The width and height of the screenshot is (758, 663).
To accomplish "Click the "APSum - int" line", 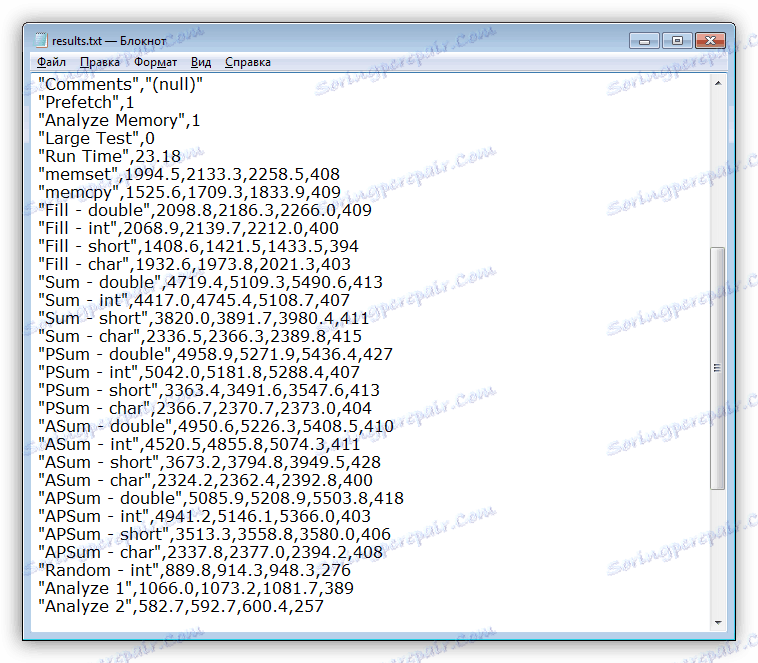I will tap(204, 517).
